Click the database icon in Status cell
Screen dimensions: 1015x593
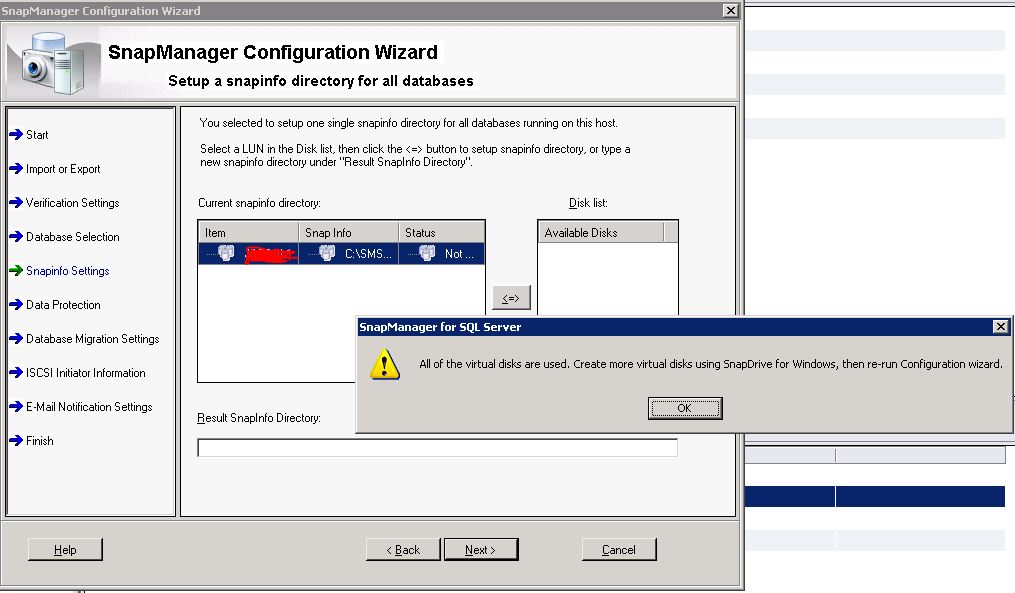click(x=427, y=253)
